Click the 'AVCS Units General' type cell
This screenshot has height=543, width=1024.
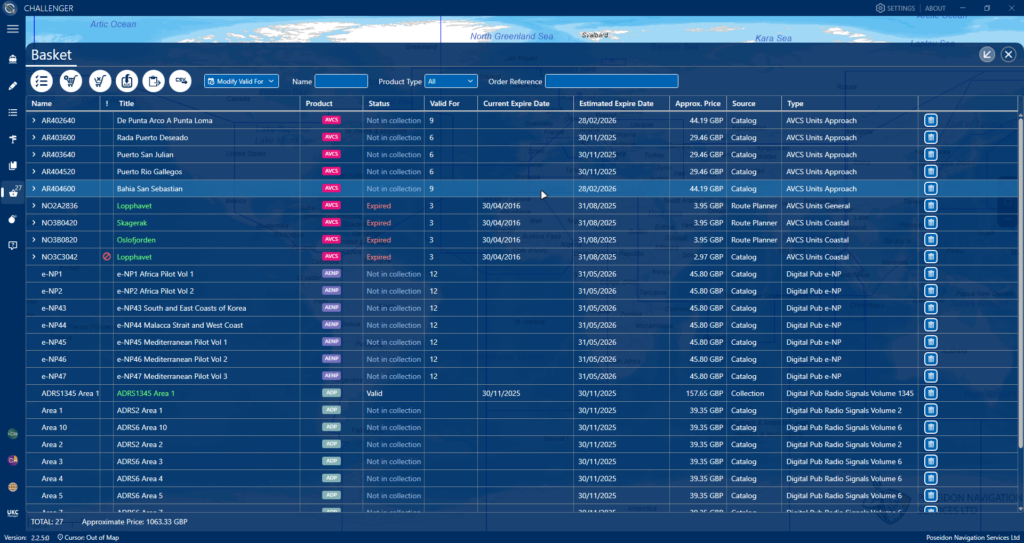point(818,206)
